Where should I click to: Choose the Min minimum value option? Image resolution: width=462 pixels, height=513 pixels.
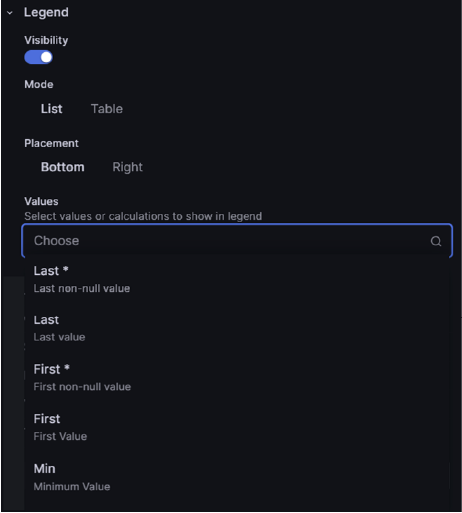(x=236, y=477)
